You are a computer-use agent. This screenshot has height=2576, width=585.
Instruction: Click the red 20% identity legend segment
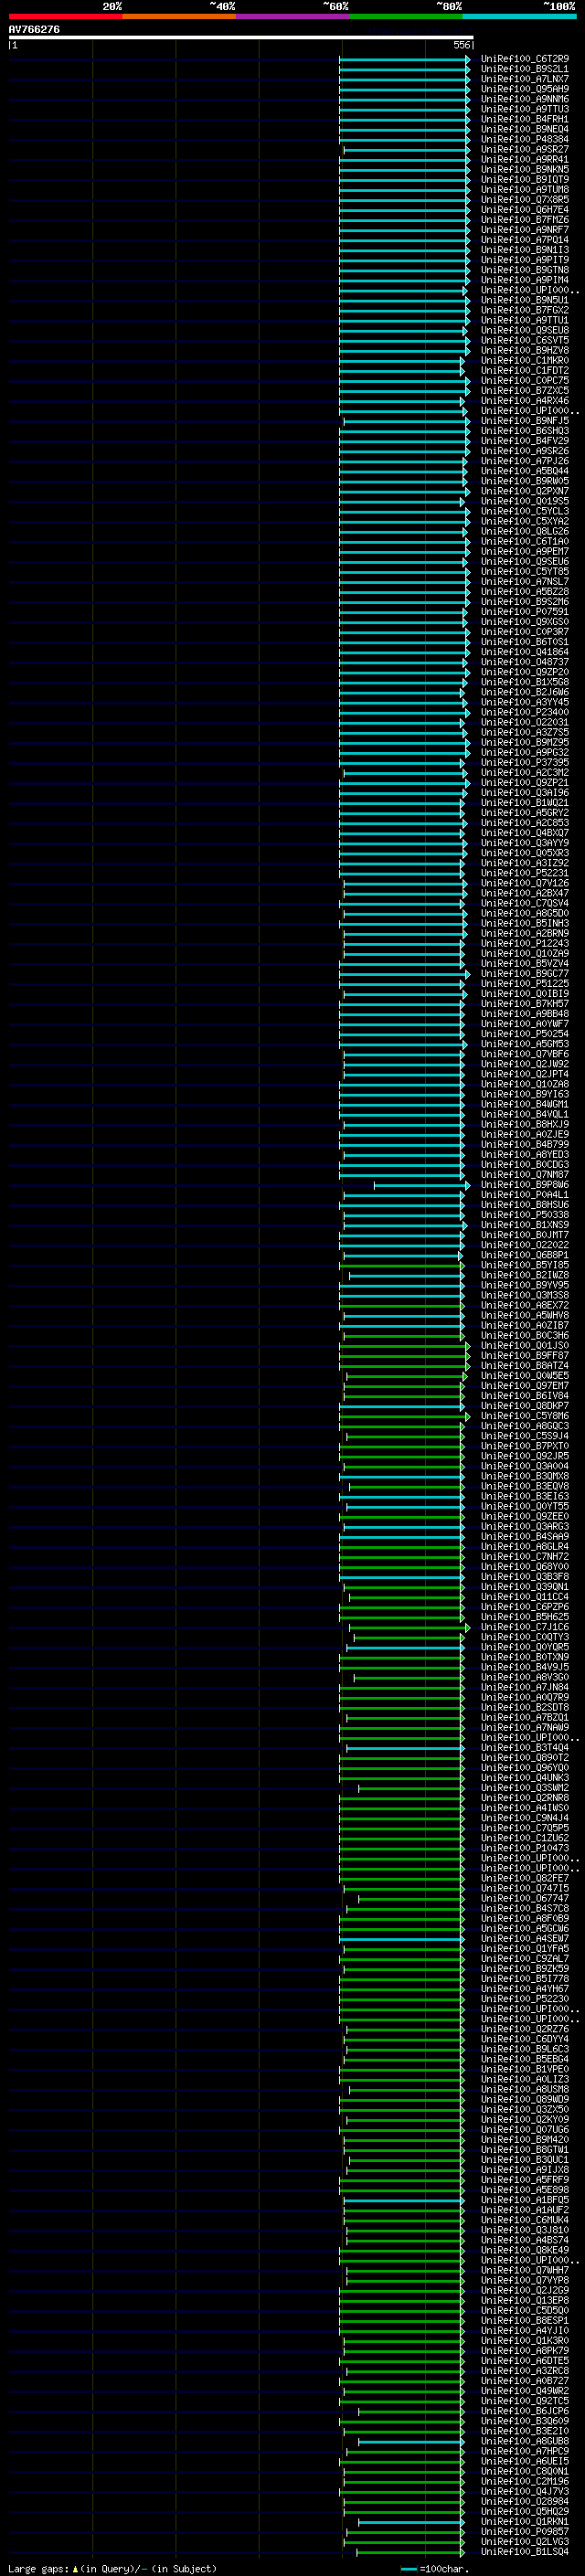(x=65, y=17)
